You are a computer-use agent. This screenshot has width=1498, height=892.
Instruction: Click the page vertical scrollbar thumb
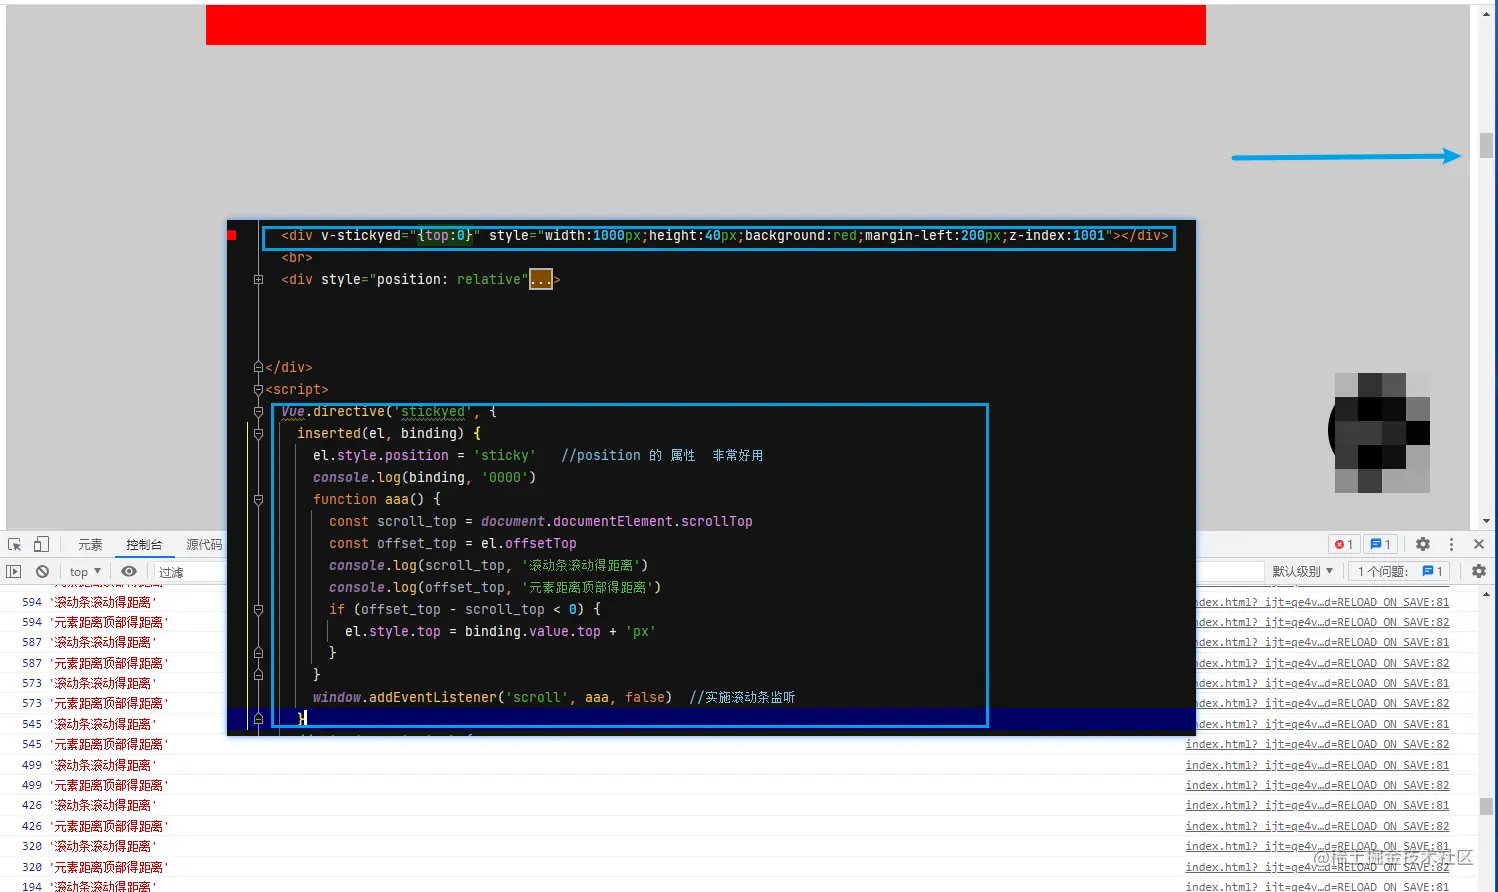coord(1486,145)
